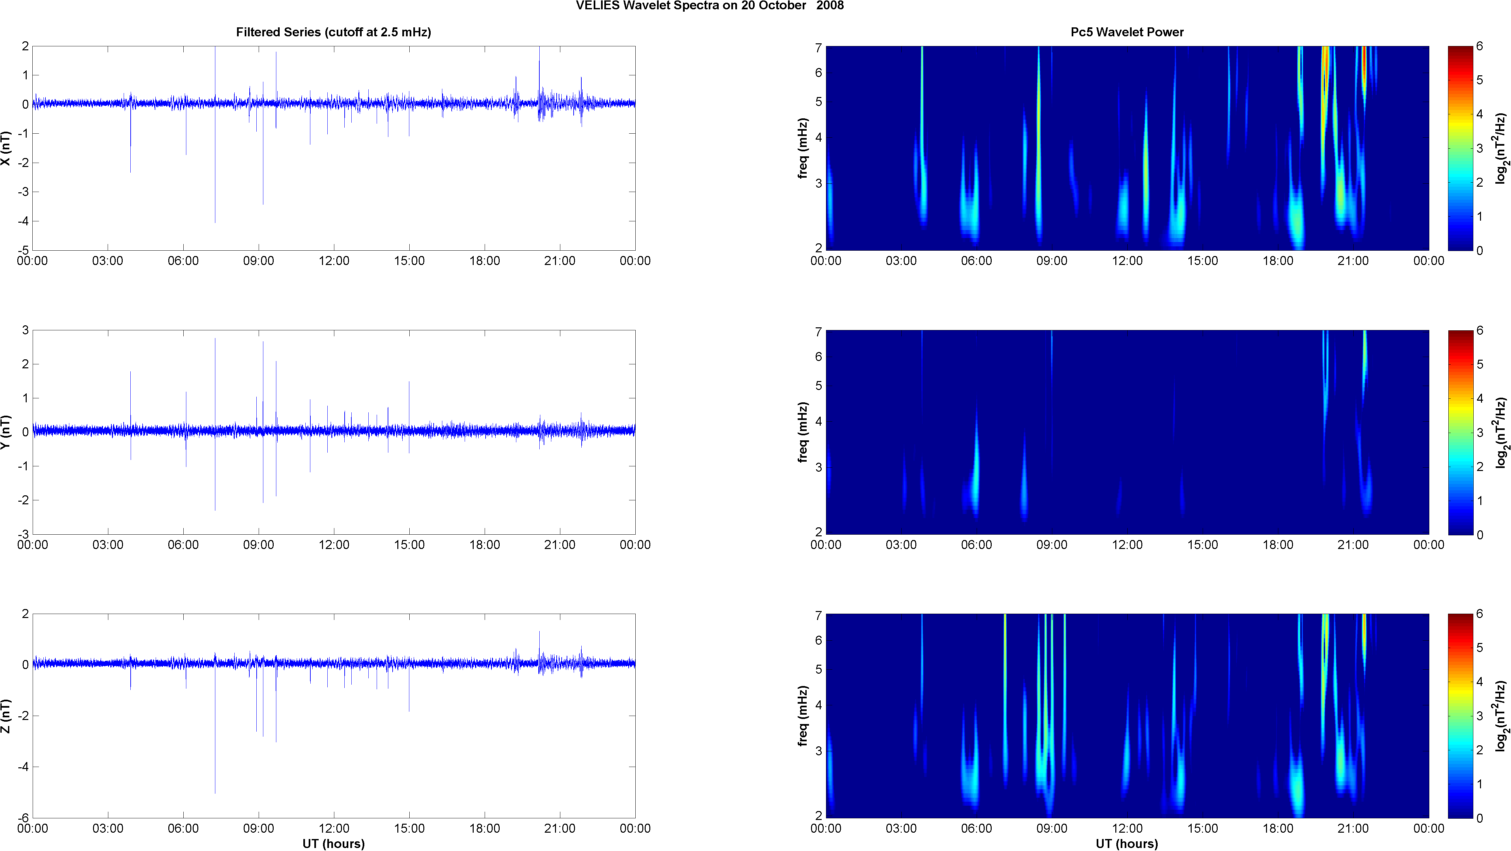Click the X component filtered series plot
Image resolution: width=1511 pixels, height=851 pixels.
(x=333, y=148)
